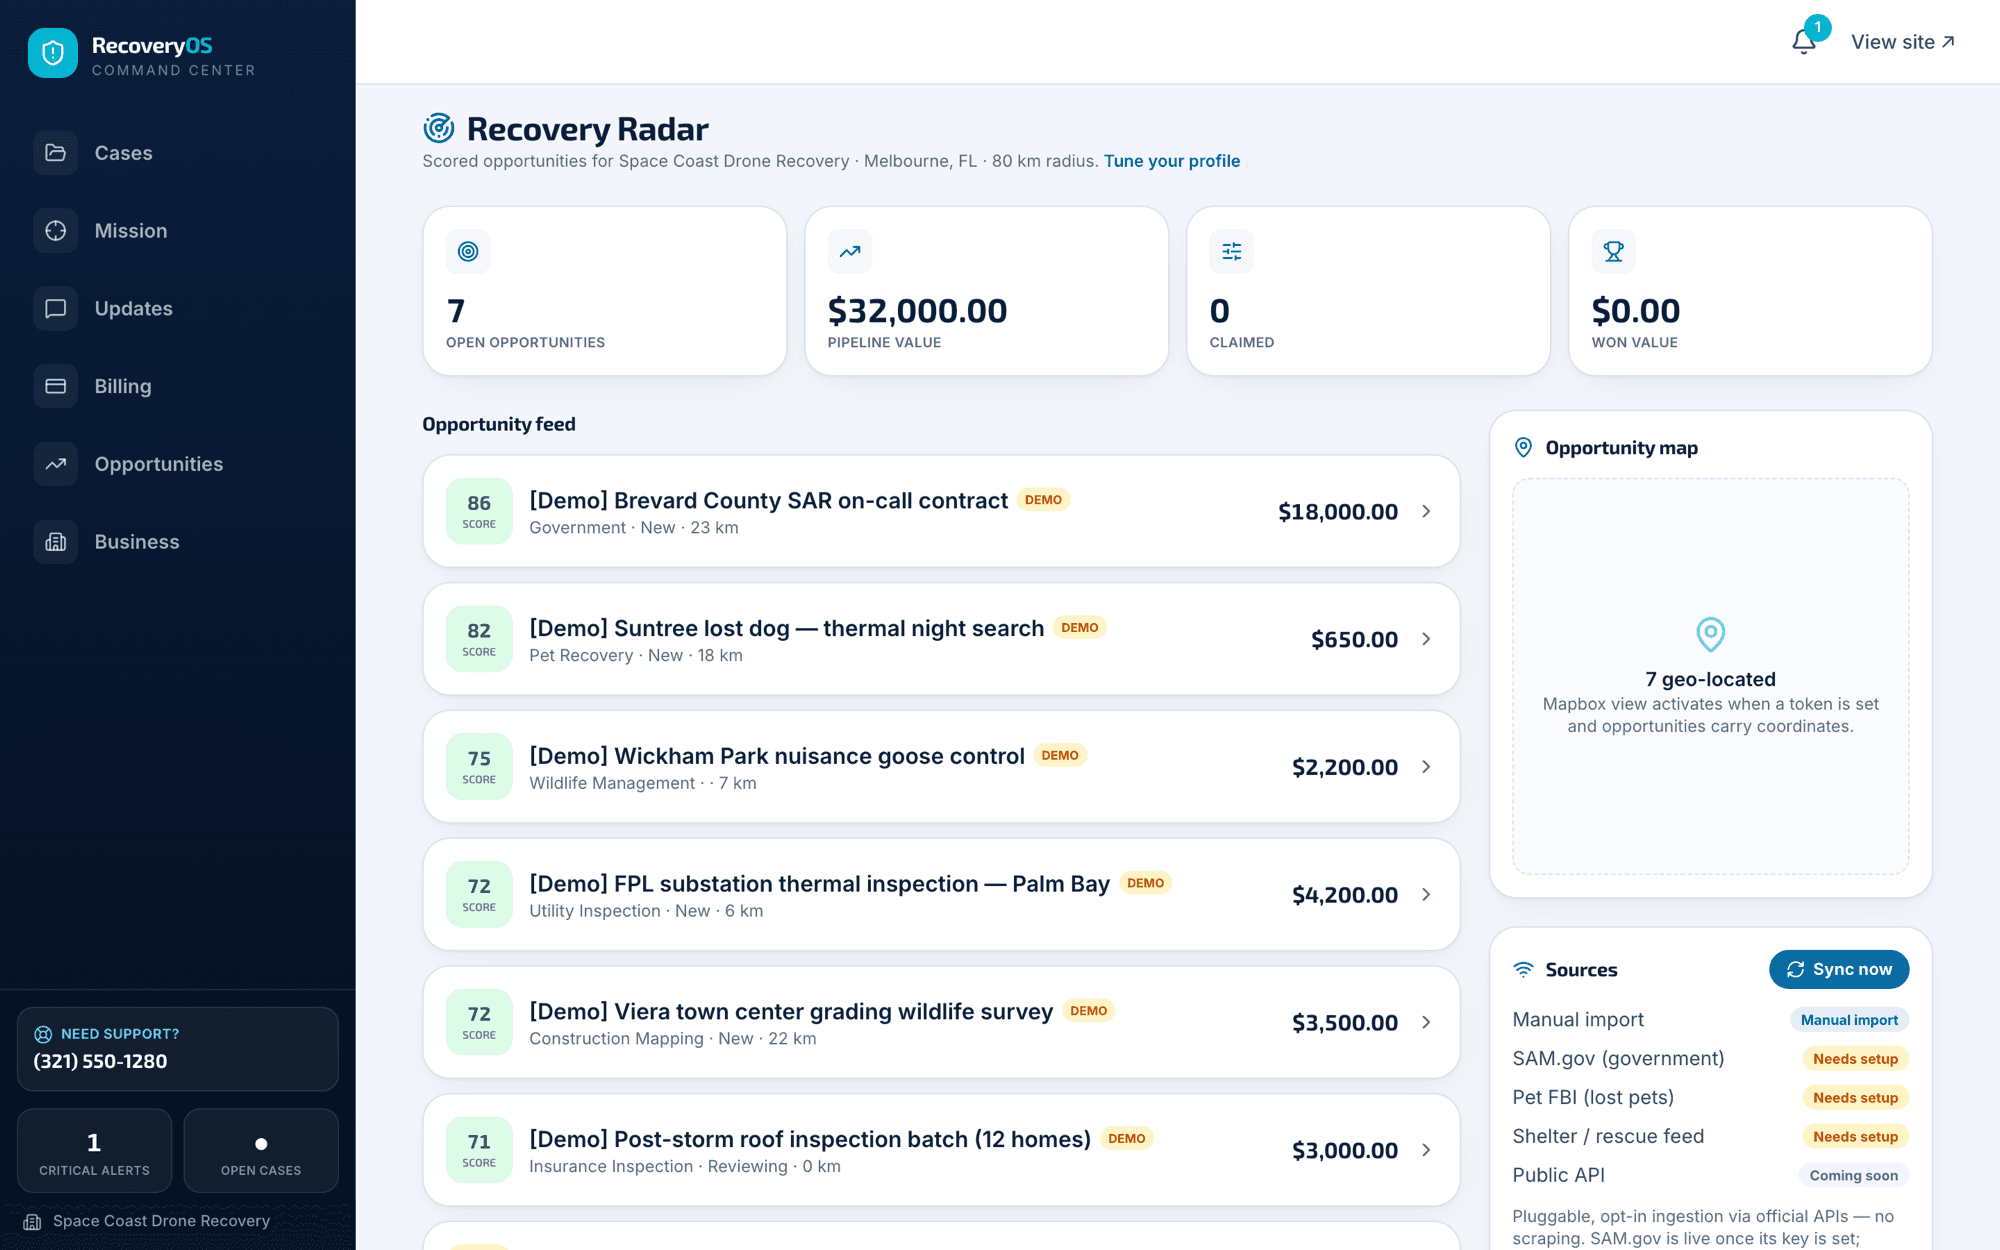2000x1250 pixels.
Task: Follow the Tune your profile link
Action: click(1172, 161)
